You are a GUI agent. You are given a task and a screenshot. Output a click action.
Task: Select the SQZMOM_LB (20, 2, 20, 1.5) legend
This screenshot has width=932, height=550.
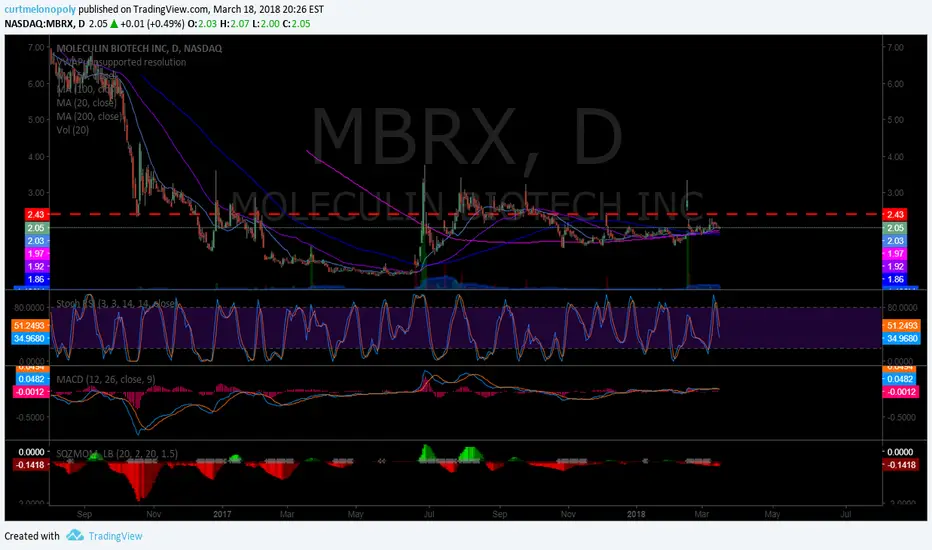tap(116, 454)
